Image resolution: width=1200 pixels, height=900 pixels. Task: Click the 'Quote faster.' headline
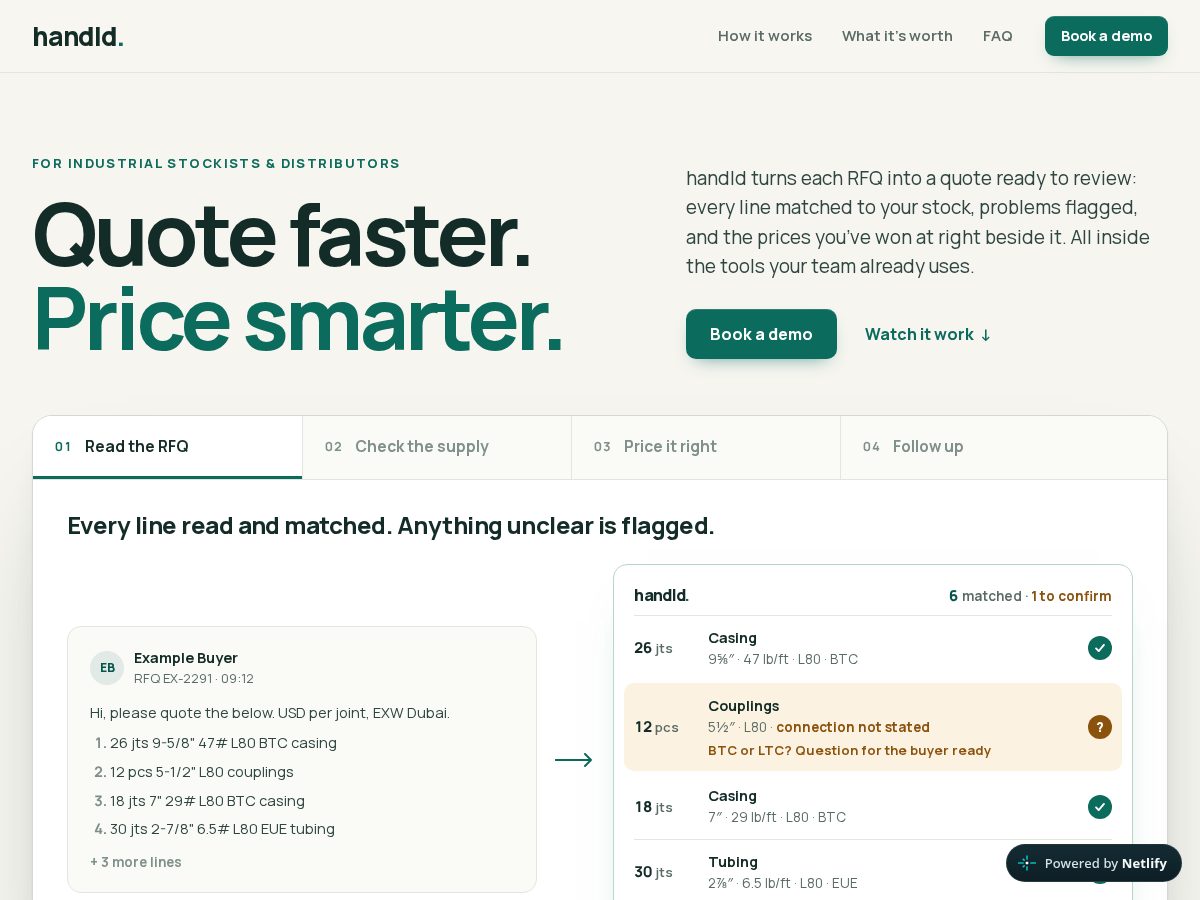[282, 235]
